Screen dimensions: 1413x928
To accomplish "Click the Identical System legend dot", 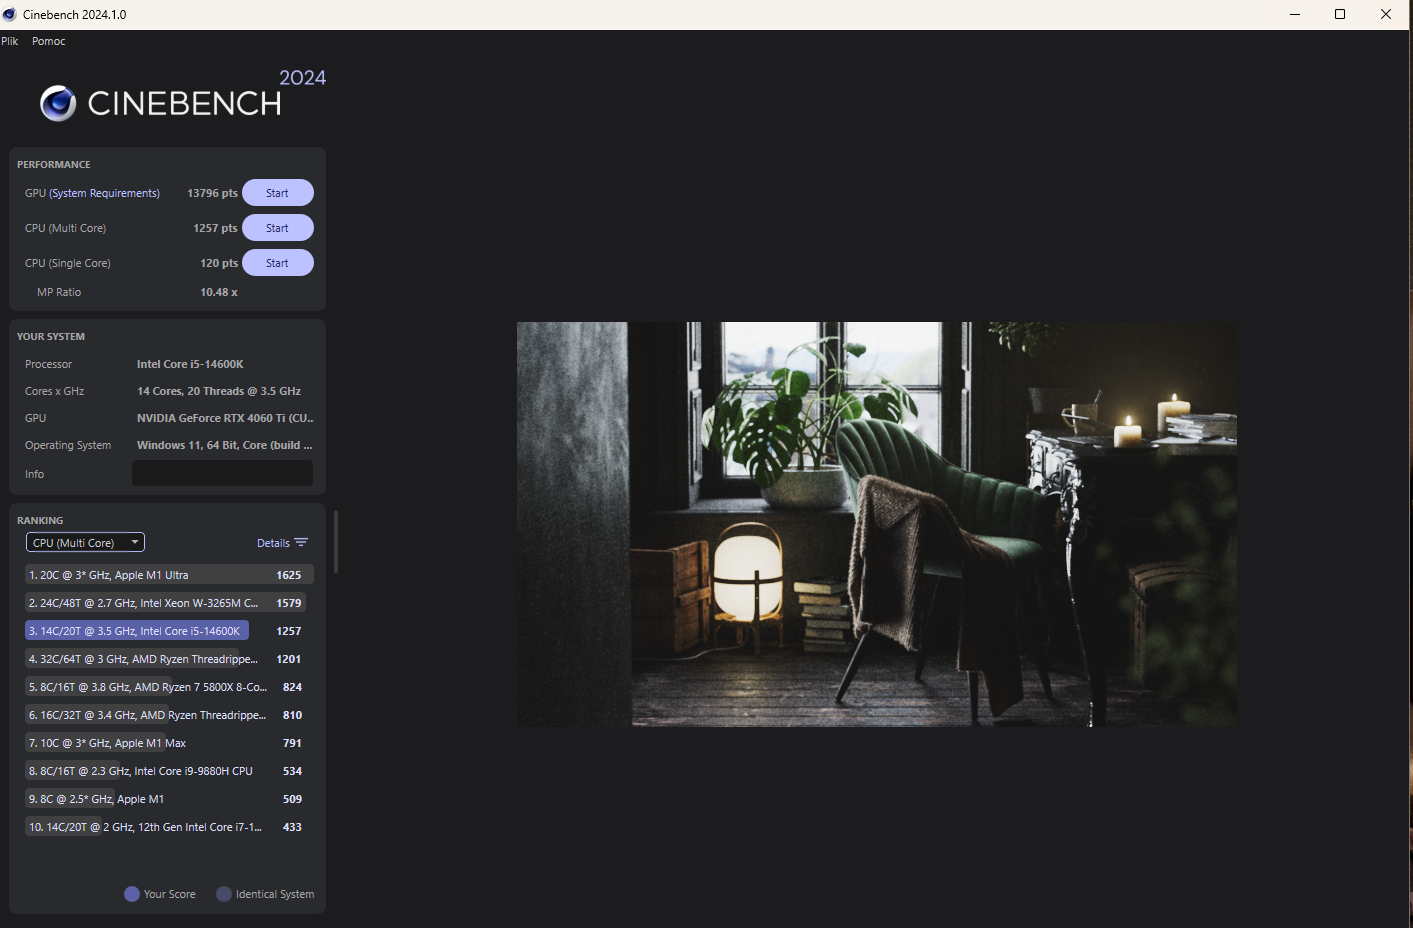I will (224, 894).
